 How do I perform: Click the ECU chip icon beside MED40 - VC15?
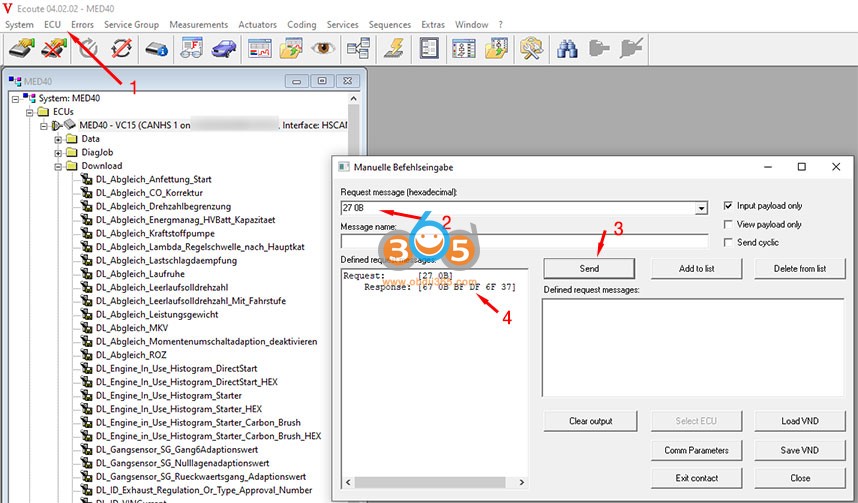(69, 125)
